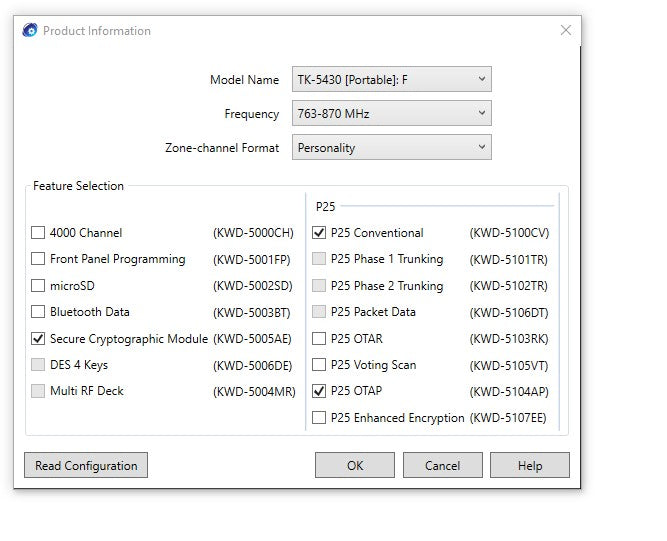Image resolution: width=667 pixels, height=541 pixels.
Task: Click the Product Information title text
Action: [x=97, y=31]
